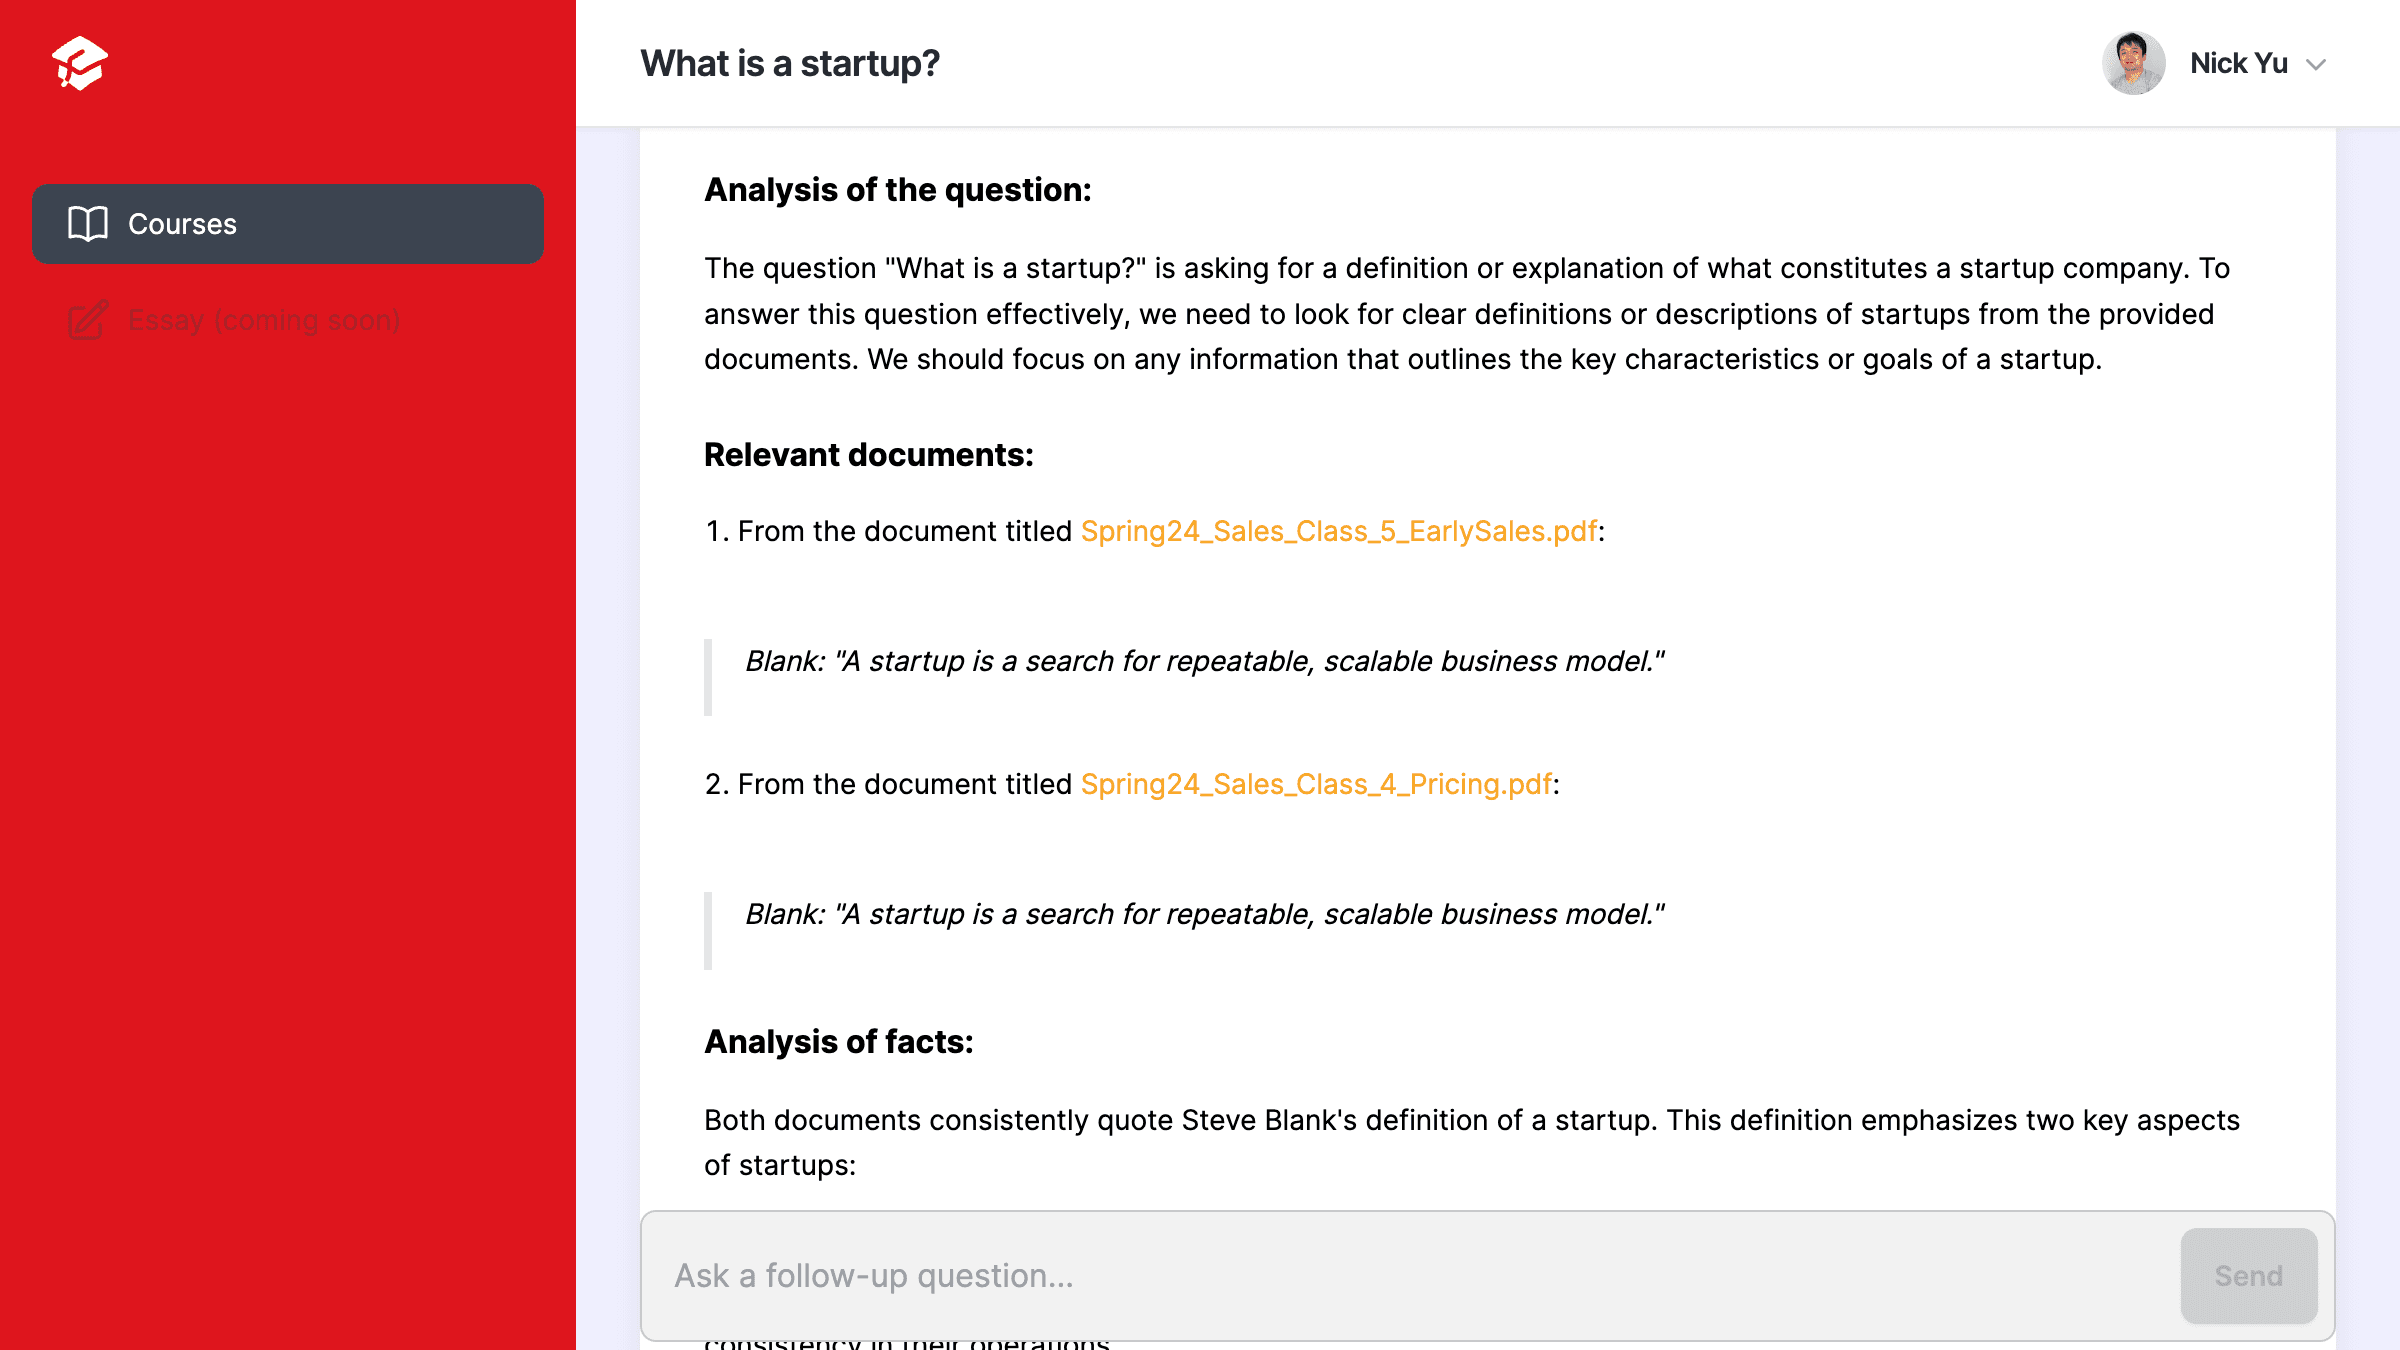Click the chat title 'What is a startup?'
Image resolution: width=2400 pixels, height=1350 pixels.
(x=789, y=63)
